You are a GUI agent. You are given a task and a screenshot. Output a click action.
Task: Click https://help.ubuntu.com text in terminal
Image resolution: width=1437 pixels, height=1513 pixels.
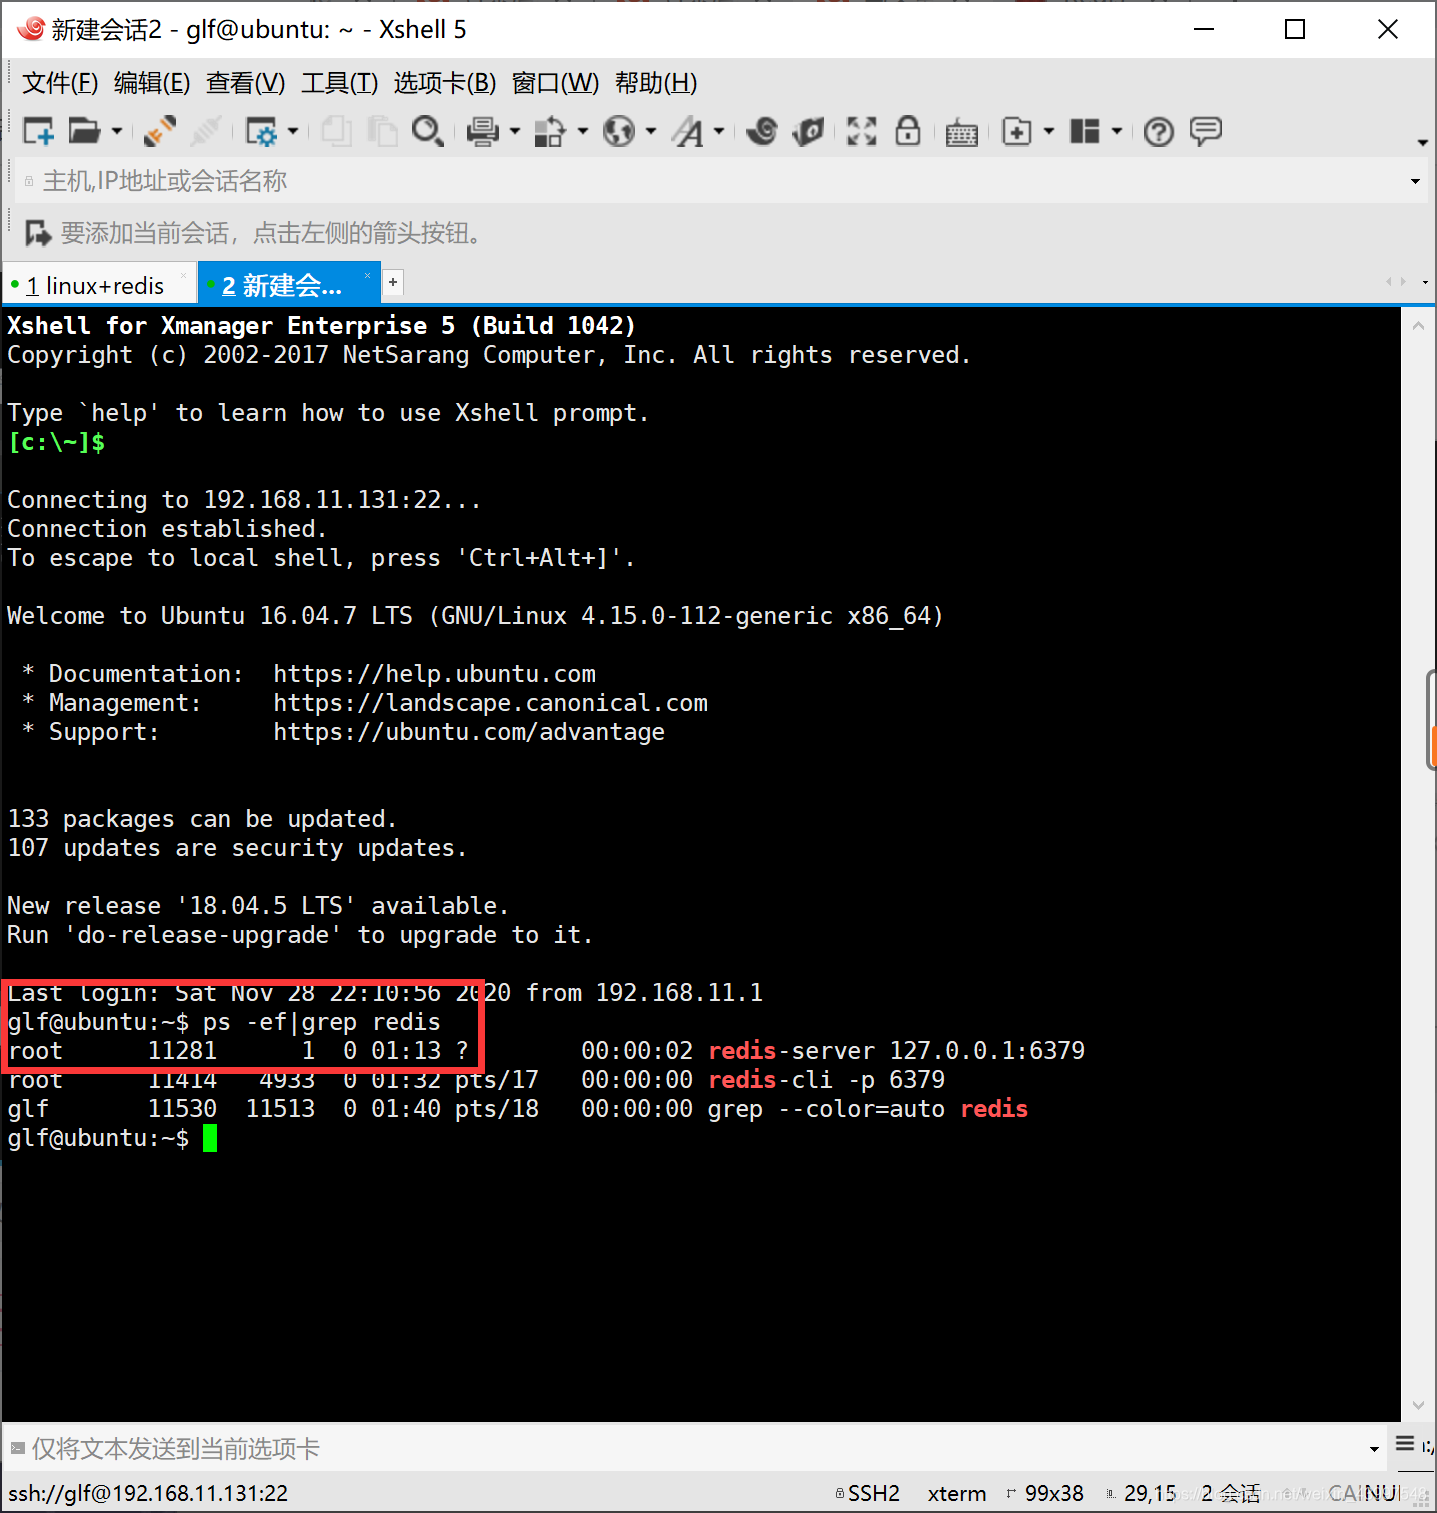click(434, 674)
